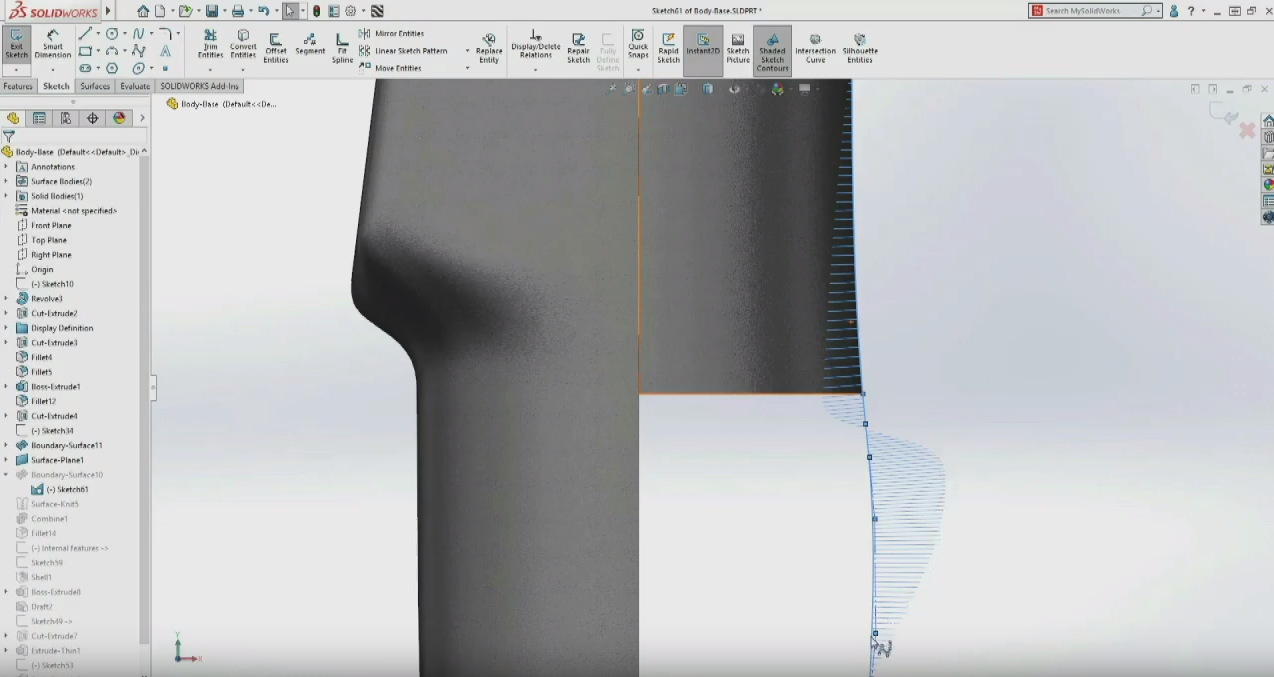Click the Segment tool
The width and height of the screenshot is (1274, 677).
point(310,45)
